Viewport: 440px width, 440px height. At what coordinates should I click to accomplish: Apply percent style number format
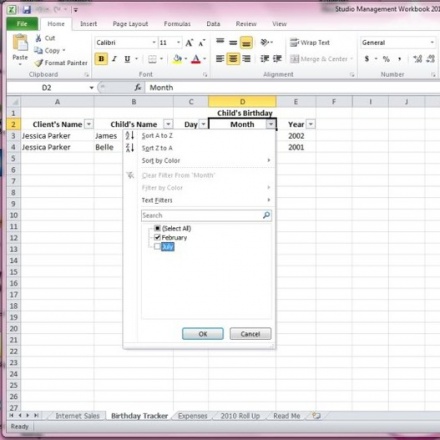(x=386, y=59)
